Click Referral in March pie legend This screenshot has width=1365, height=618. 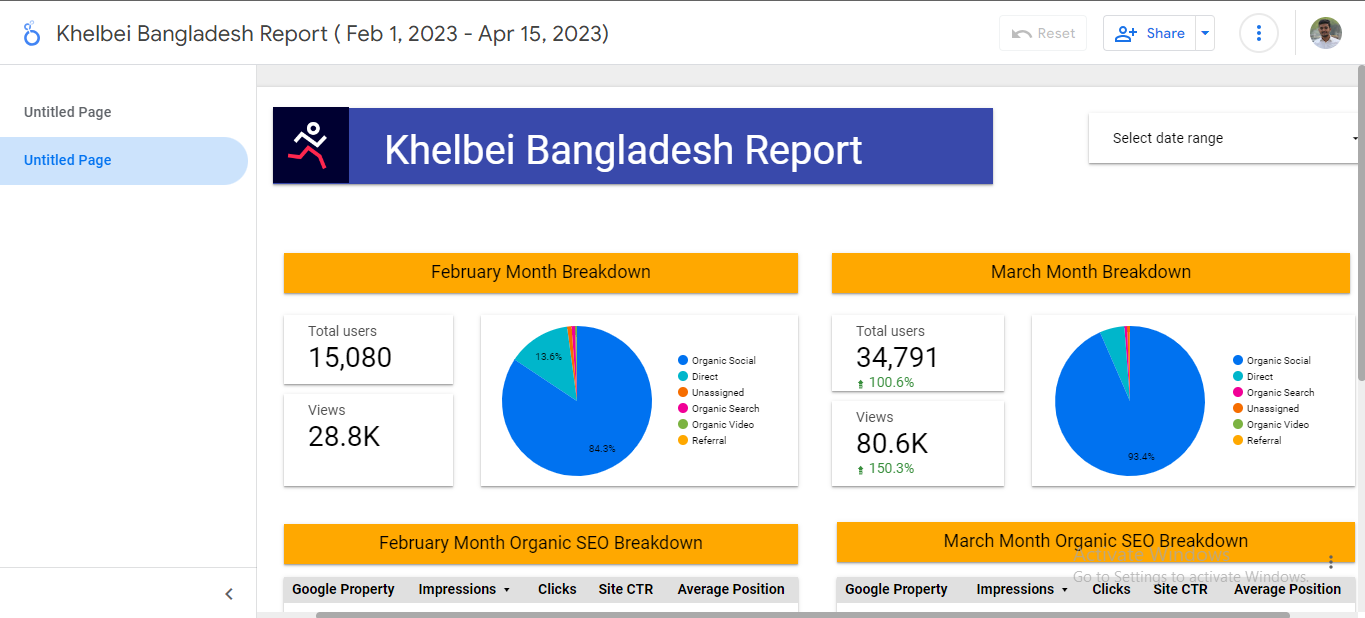(x=1257, y=441)
